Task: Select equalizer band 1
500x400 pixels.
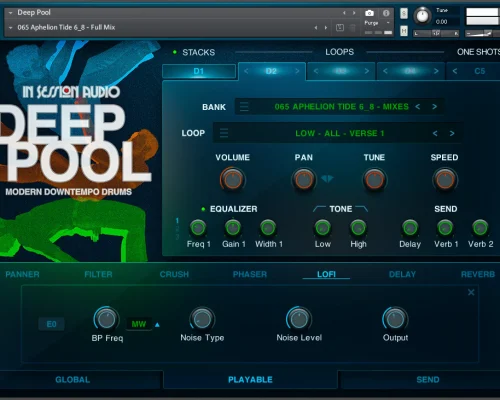Action: (x=177, y=221)
